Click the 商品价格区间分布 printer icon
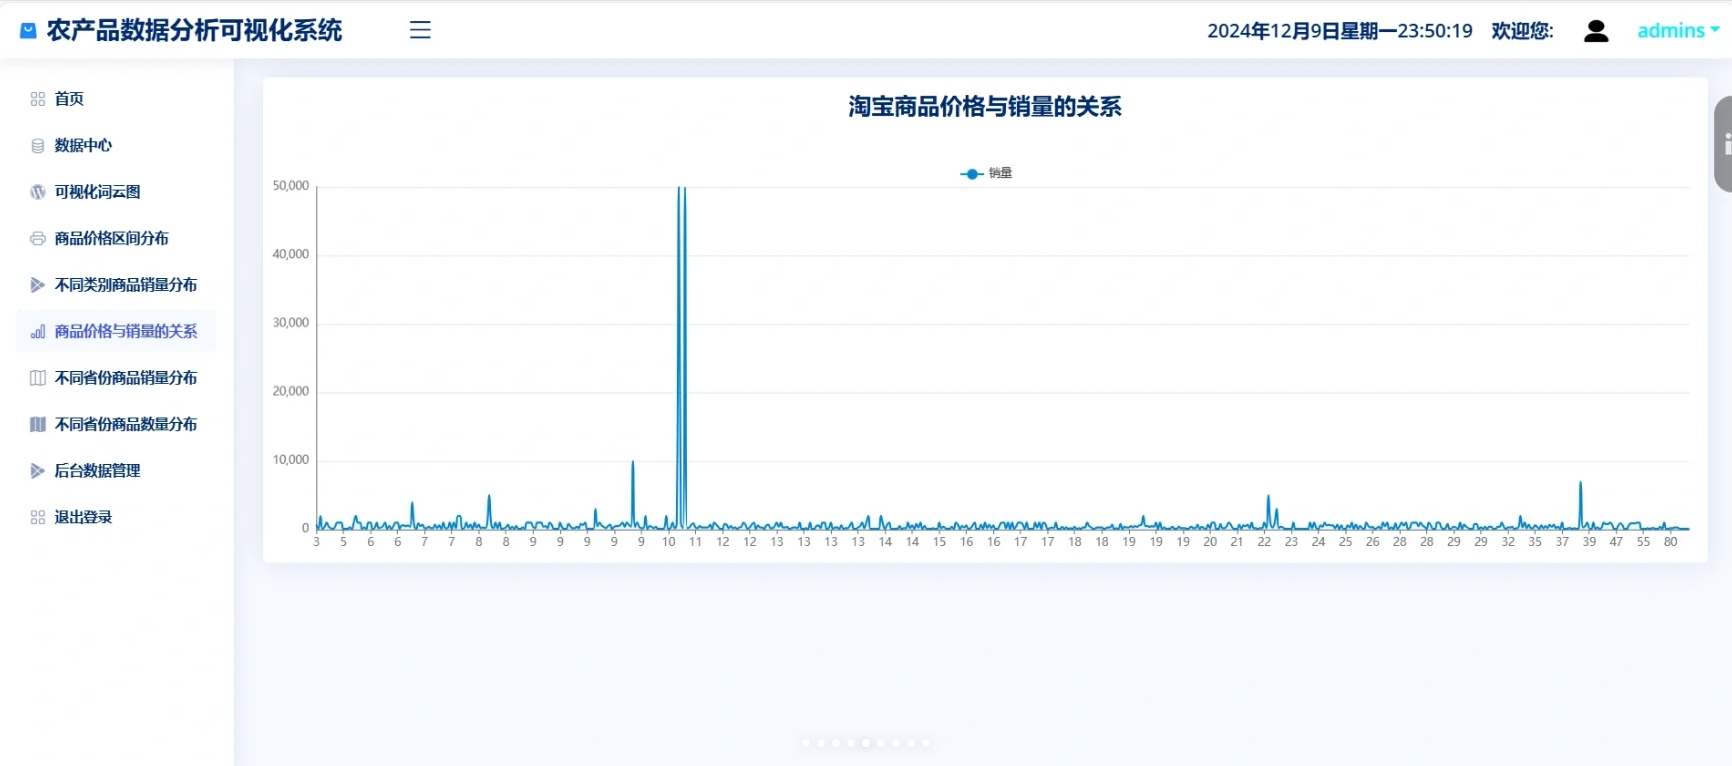1732x766 pixels. (x=38, y=239)
